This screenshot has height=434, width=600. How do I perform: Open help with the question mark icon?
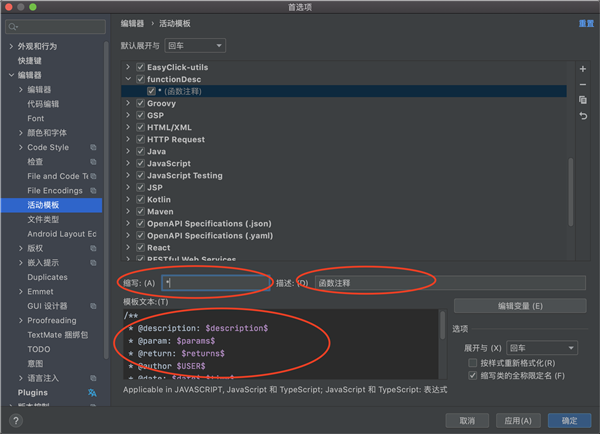coord(17,421)
